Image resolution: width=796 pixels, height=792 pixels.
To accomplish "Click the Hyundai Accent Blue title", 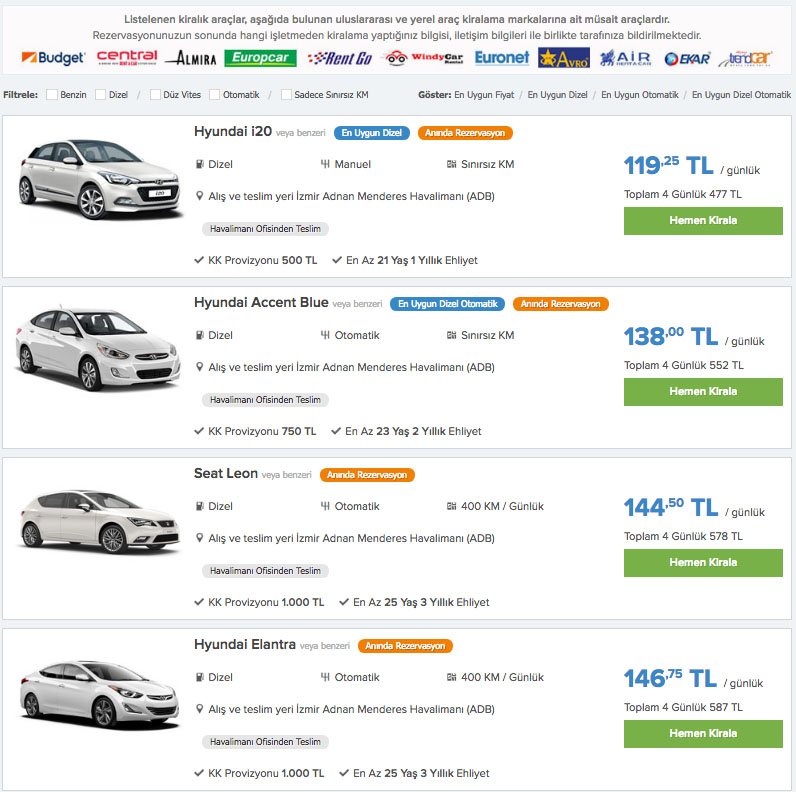I will click(x=261, y=303).
